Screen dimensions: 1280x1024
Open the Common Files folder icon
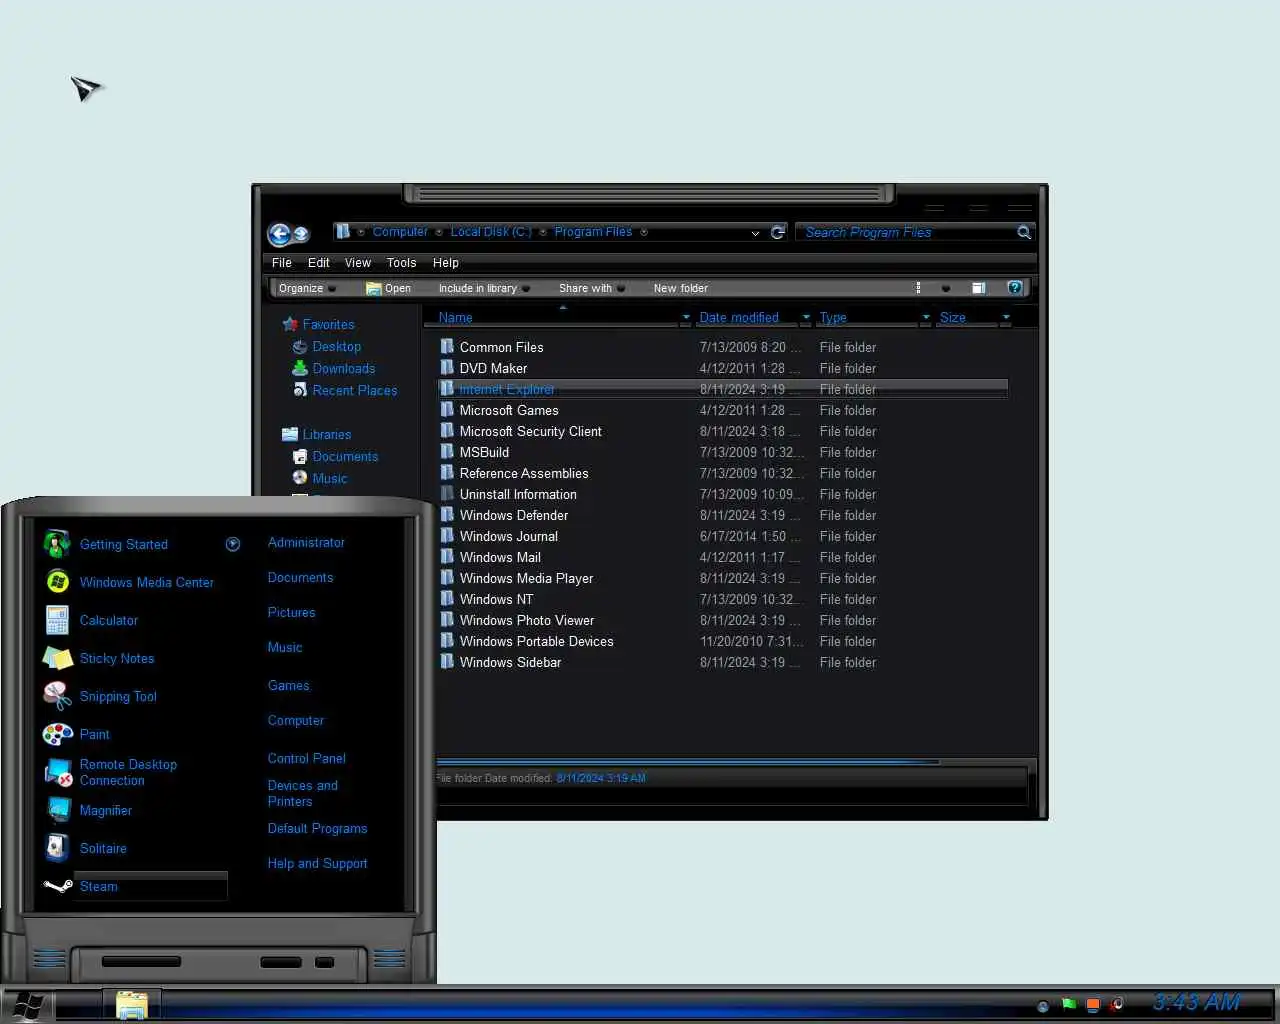[x=447, y=347]
